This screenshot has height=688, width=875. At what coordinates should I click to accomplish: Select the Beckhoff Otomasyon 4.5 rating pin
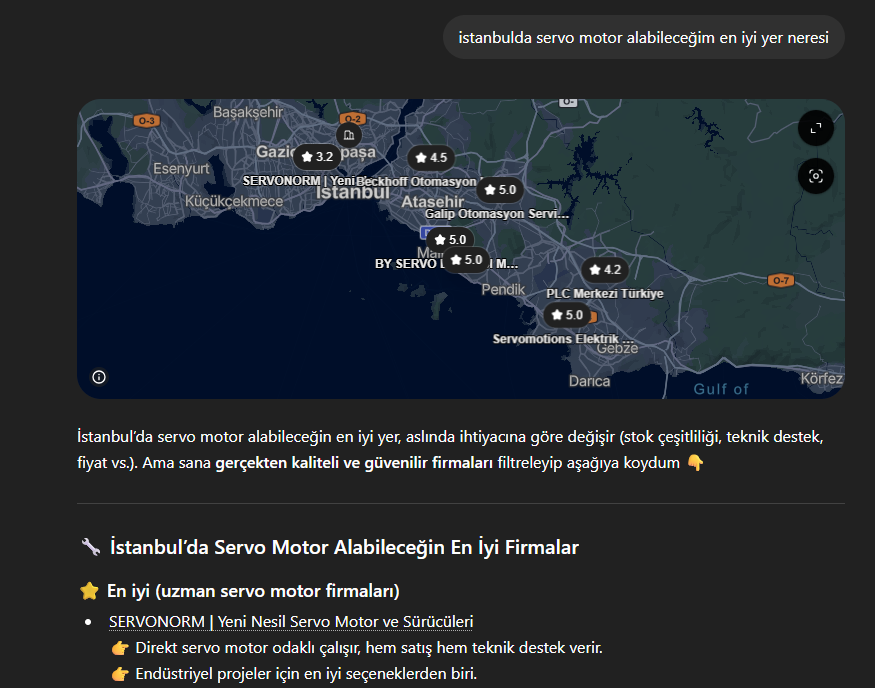(x=431, y=158)
